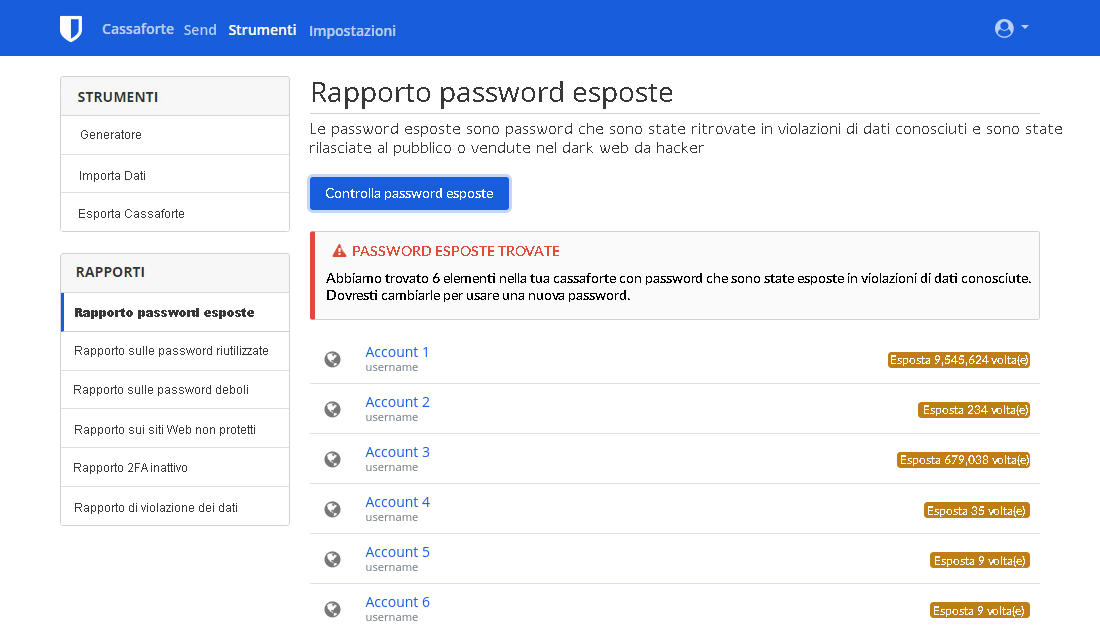Click the globe icon beside Account 5

333,558
